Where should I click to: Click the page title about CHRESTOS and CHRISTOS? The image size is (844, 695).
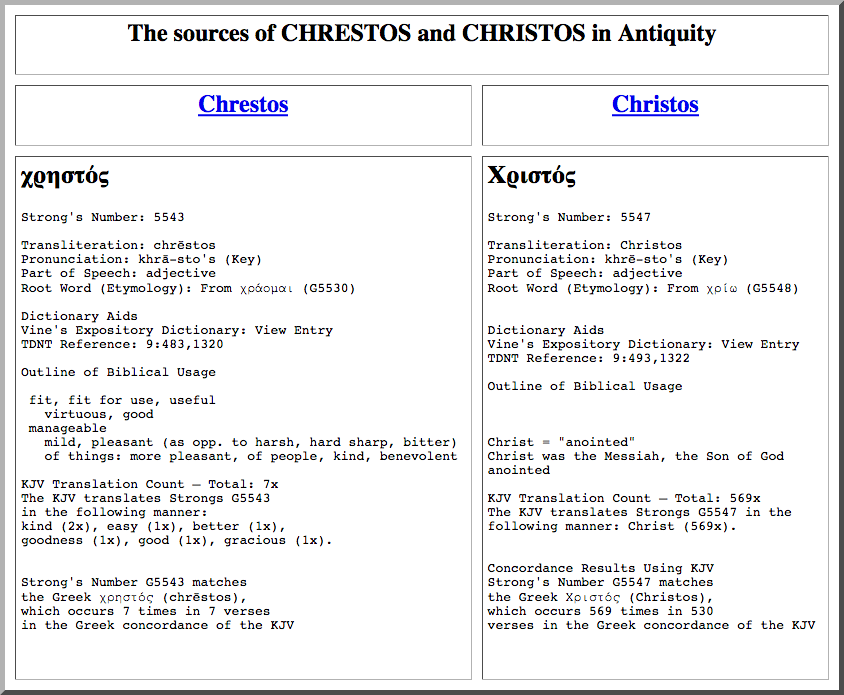[421, 34]
